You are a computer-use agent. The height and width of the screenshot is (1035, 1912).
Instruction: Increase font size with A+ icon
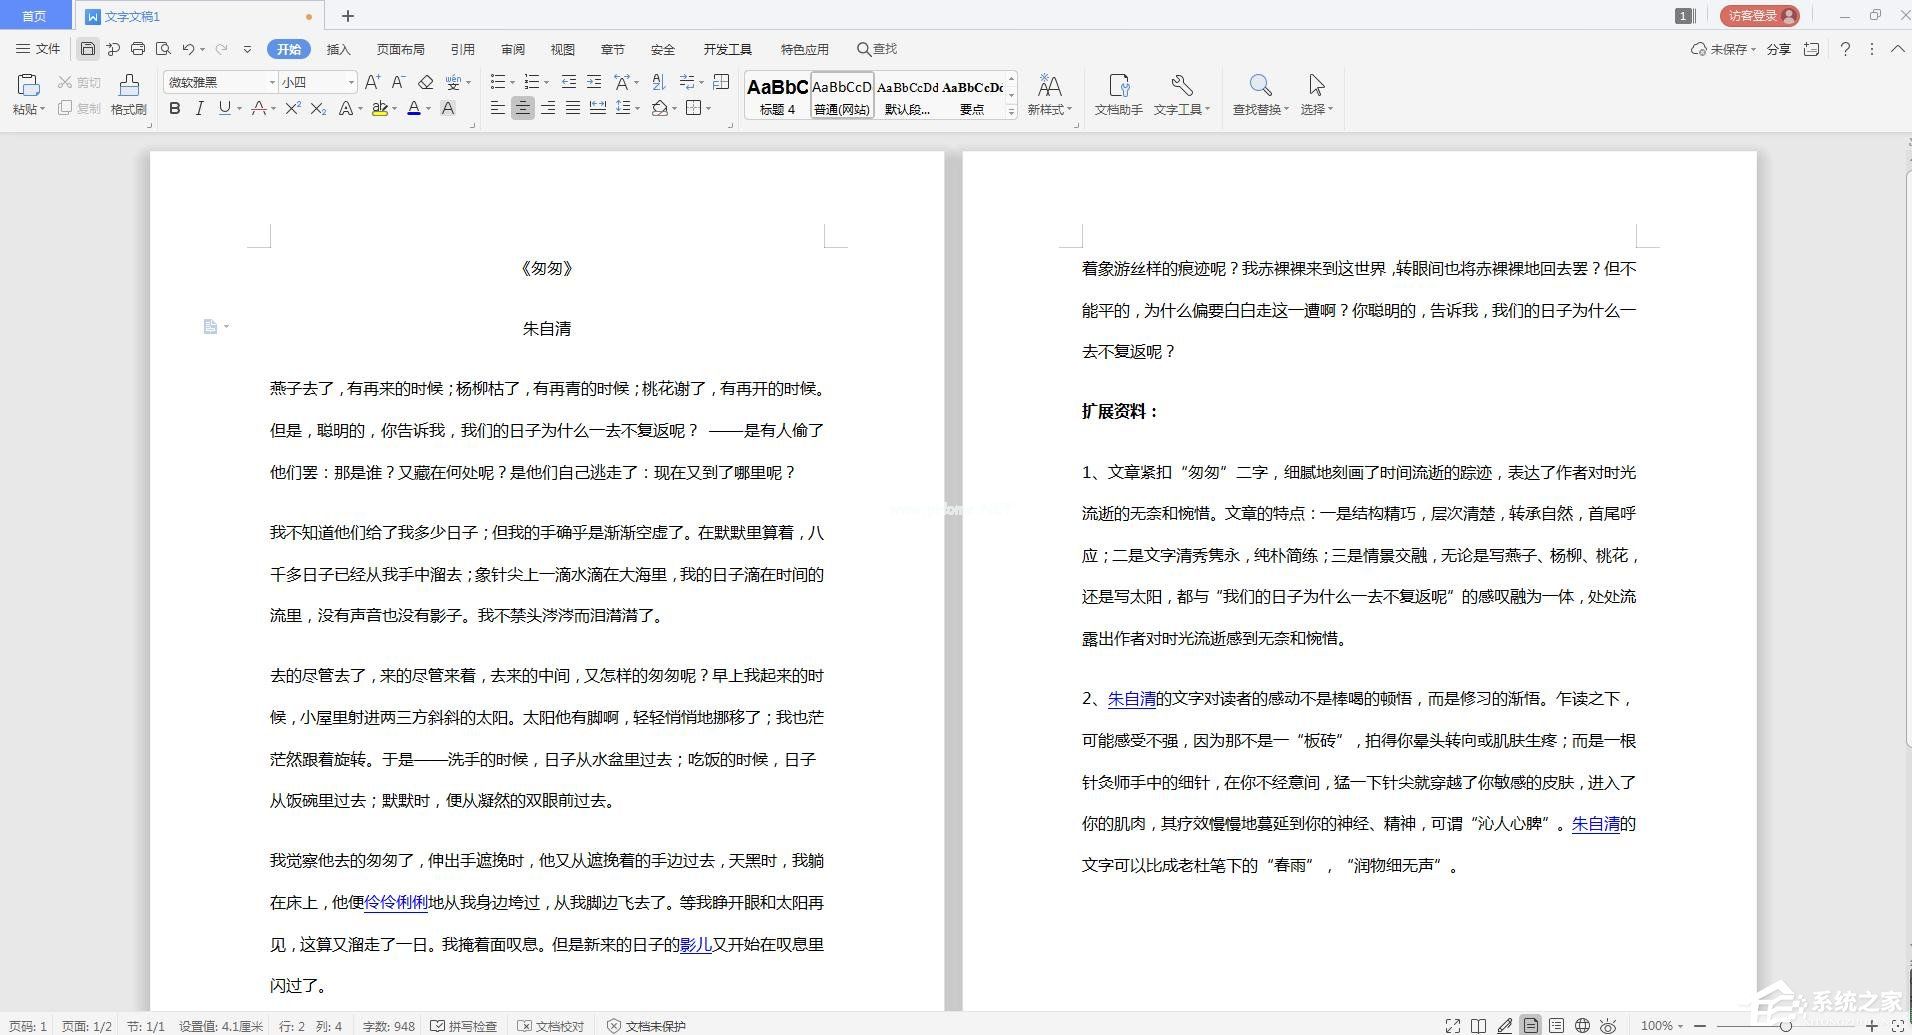click(372, 82)
